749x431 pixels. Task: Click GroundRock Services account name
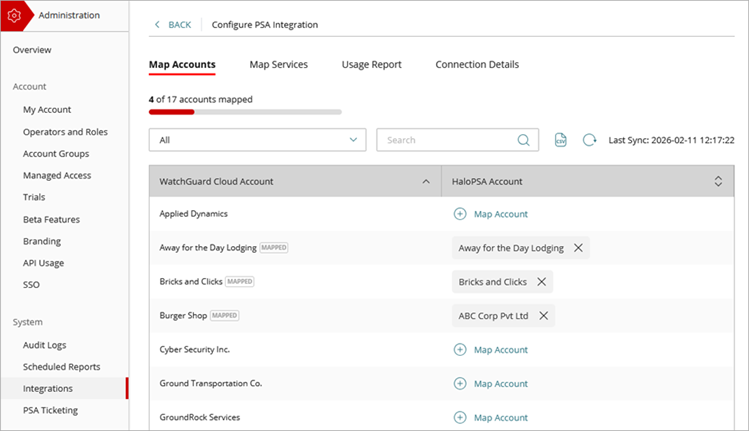pyautogui.click(x=200, y=417)
